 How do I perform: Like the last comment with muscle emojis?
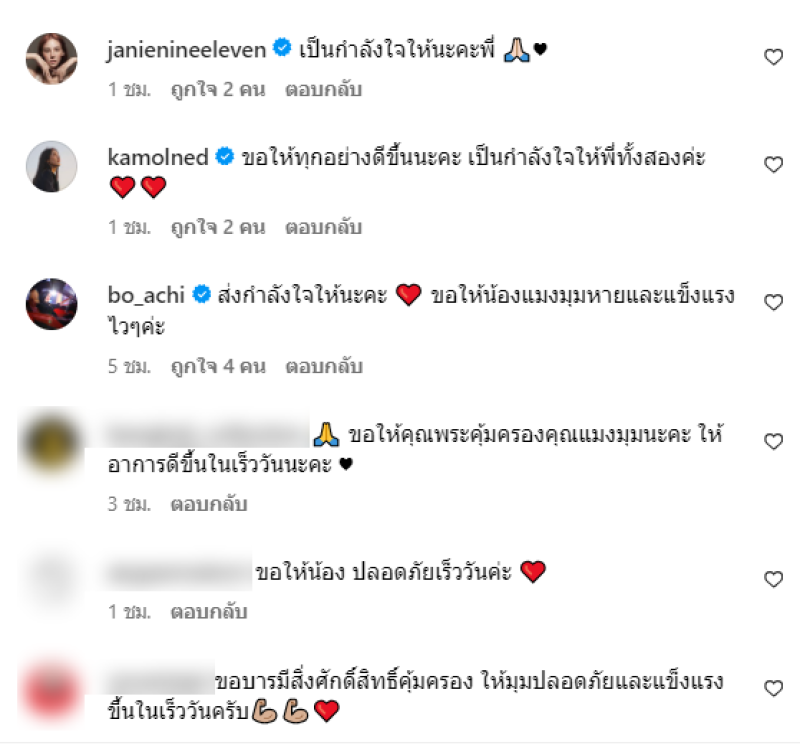[x=773, y=689]
